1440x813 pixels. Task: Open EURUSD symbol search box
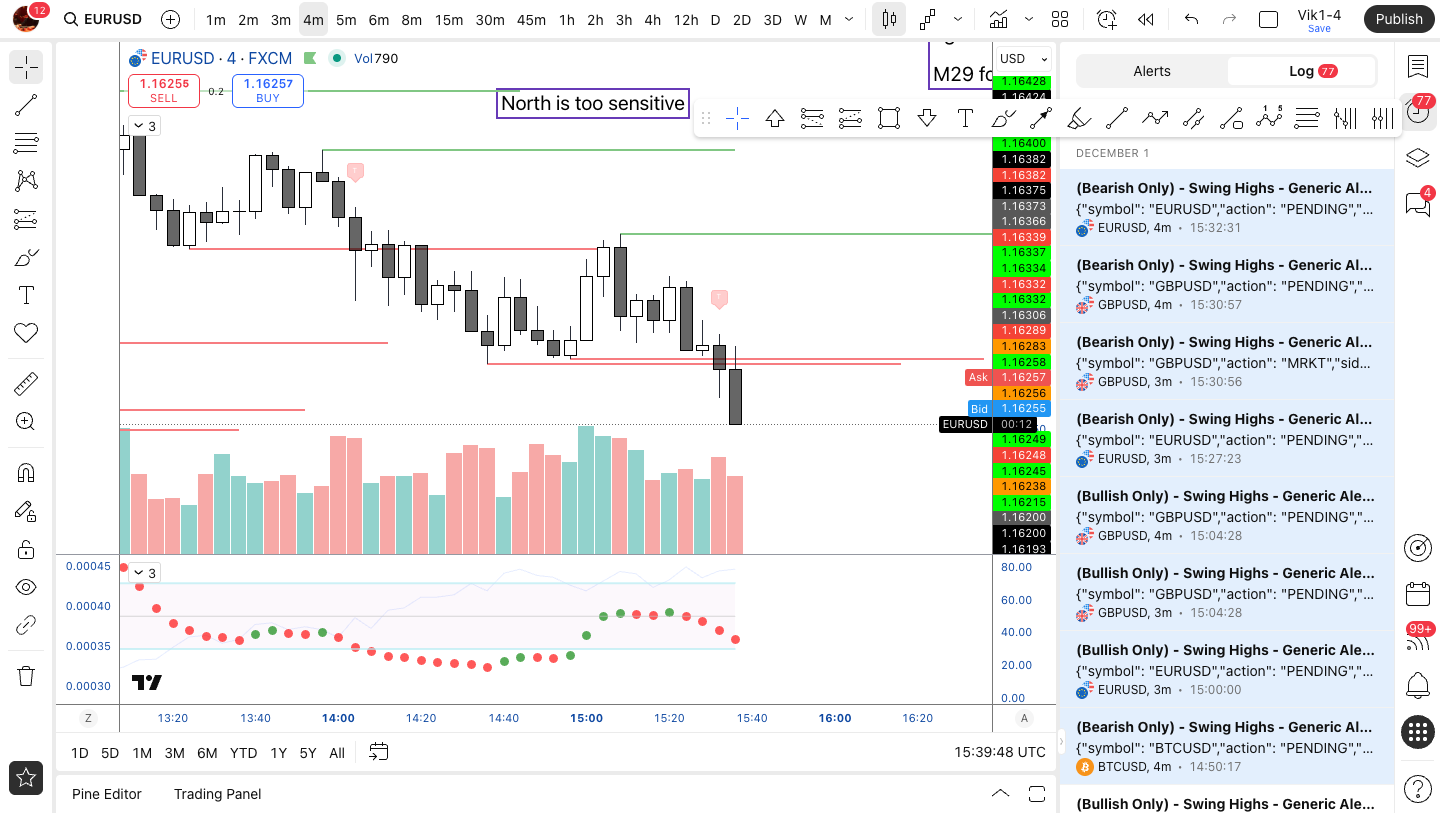pyautogui.click(x=102, y=19)
